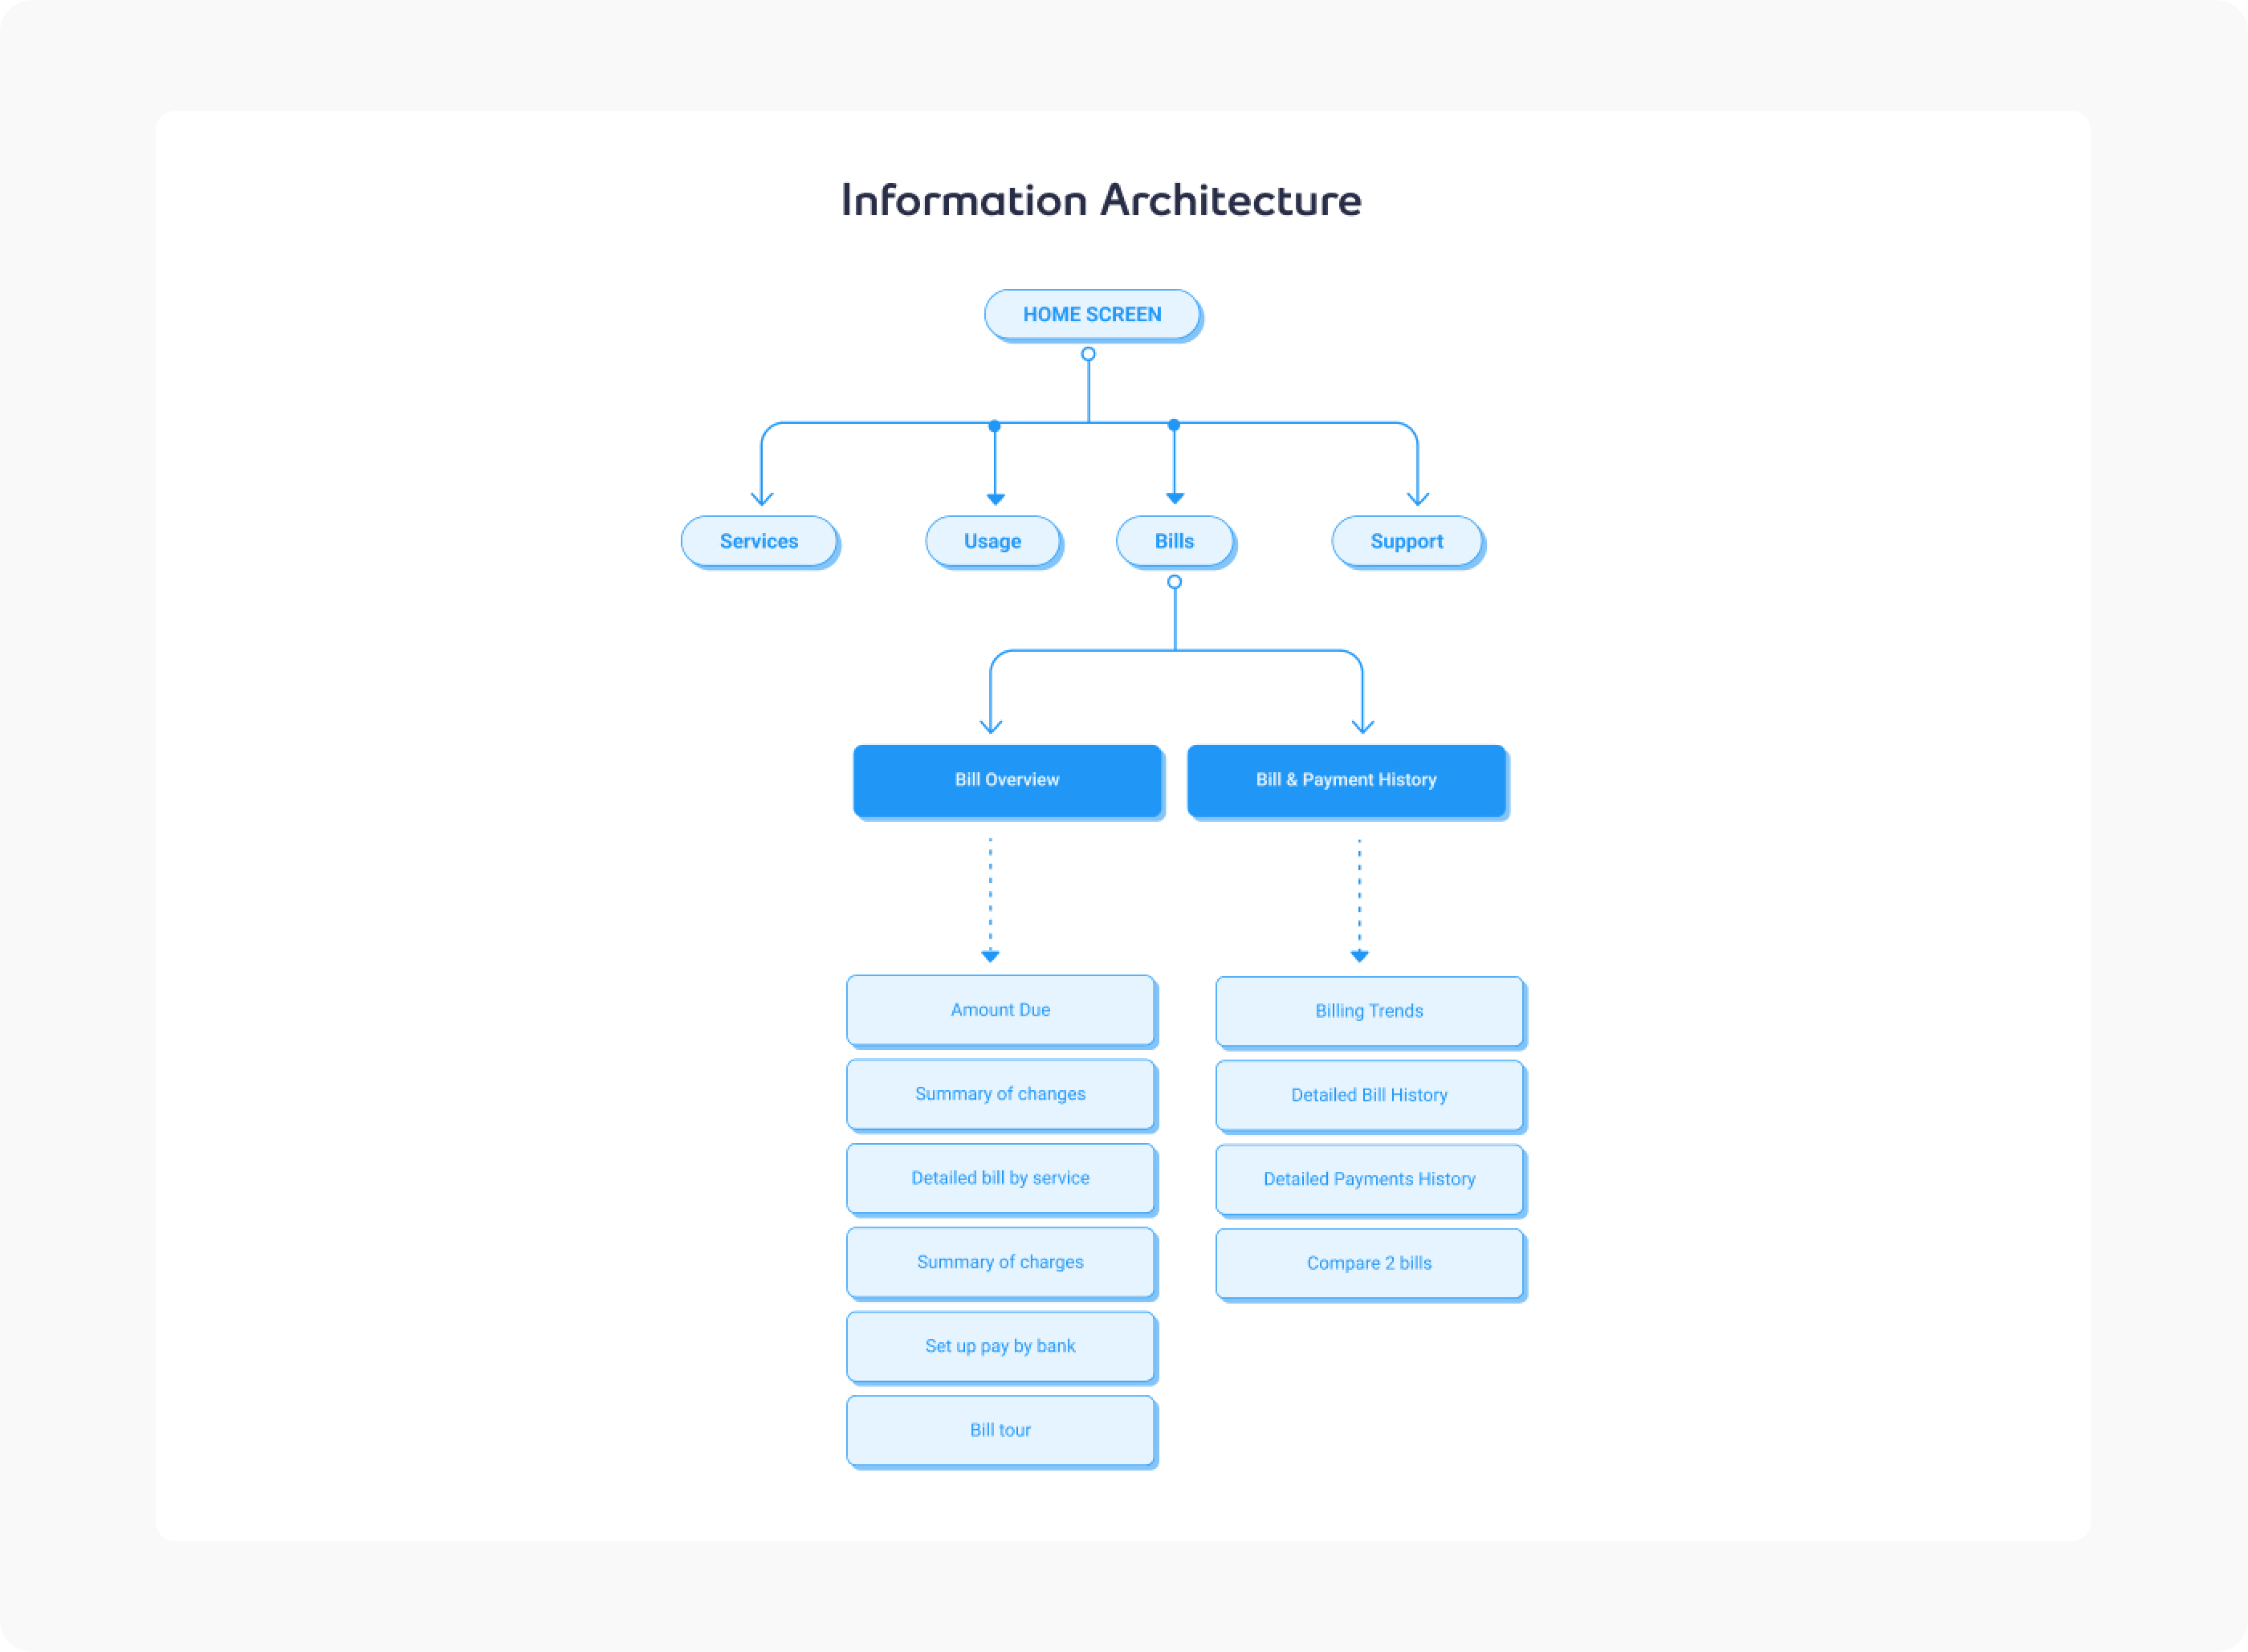Click the Support pill node
2248x1652 pixels.
click(1406, 541)
